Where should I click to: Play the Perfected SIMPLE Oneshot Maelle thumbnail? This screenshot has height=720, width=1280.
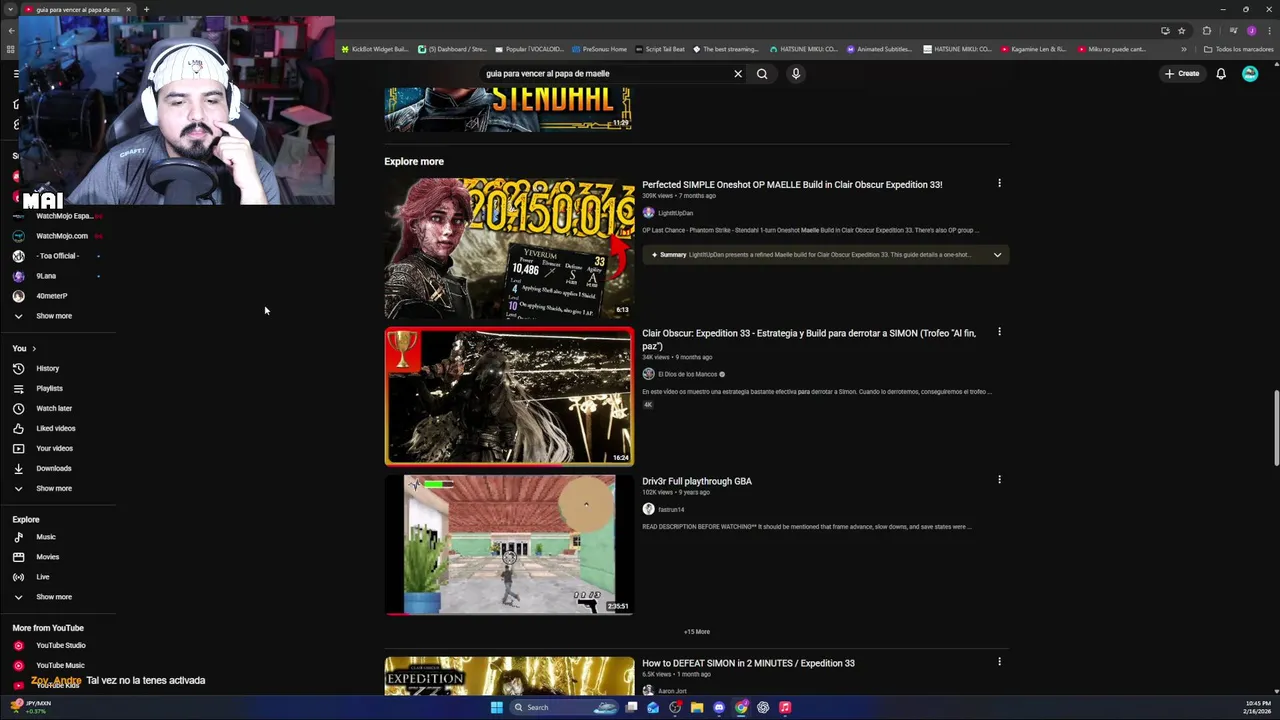click(509, 248)
